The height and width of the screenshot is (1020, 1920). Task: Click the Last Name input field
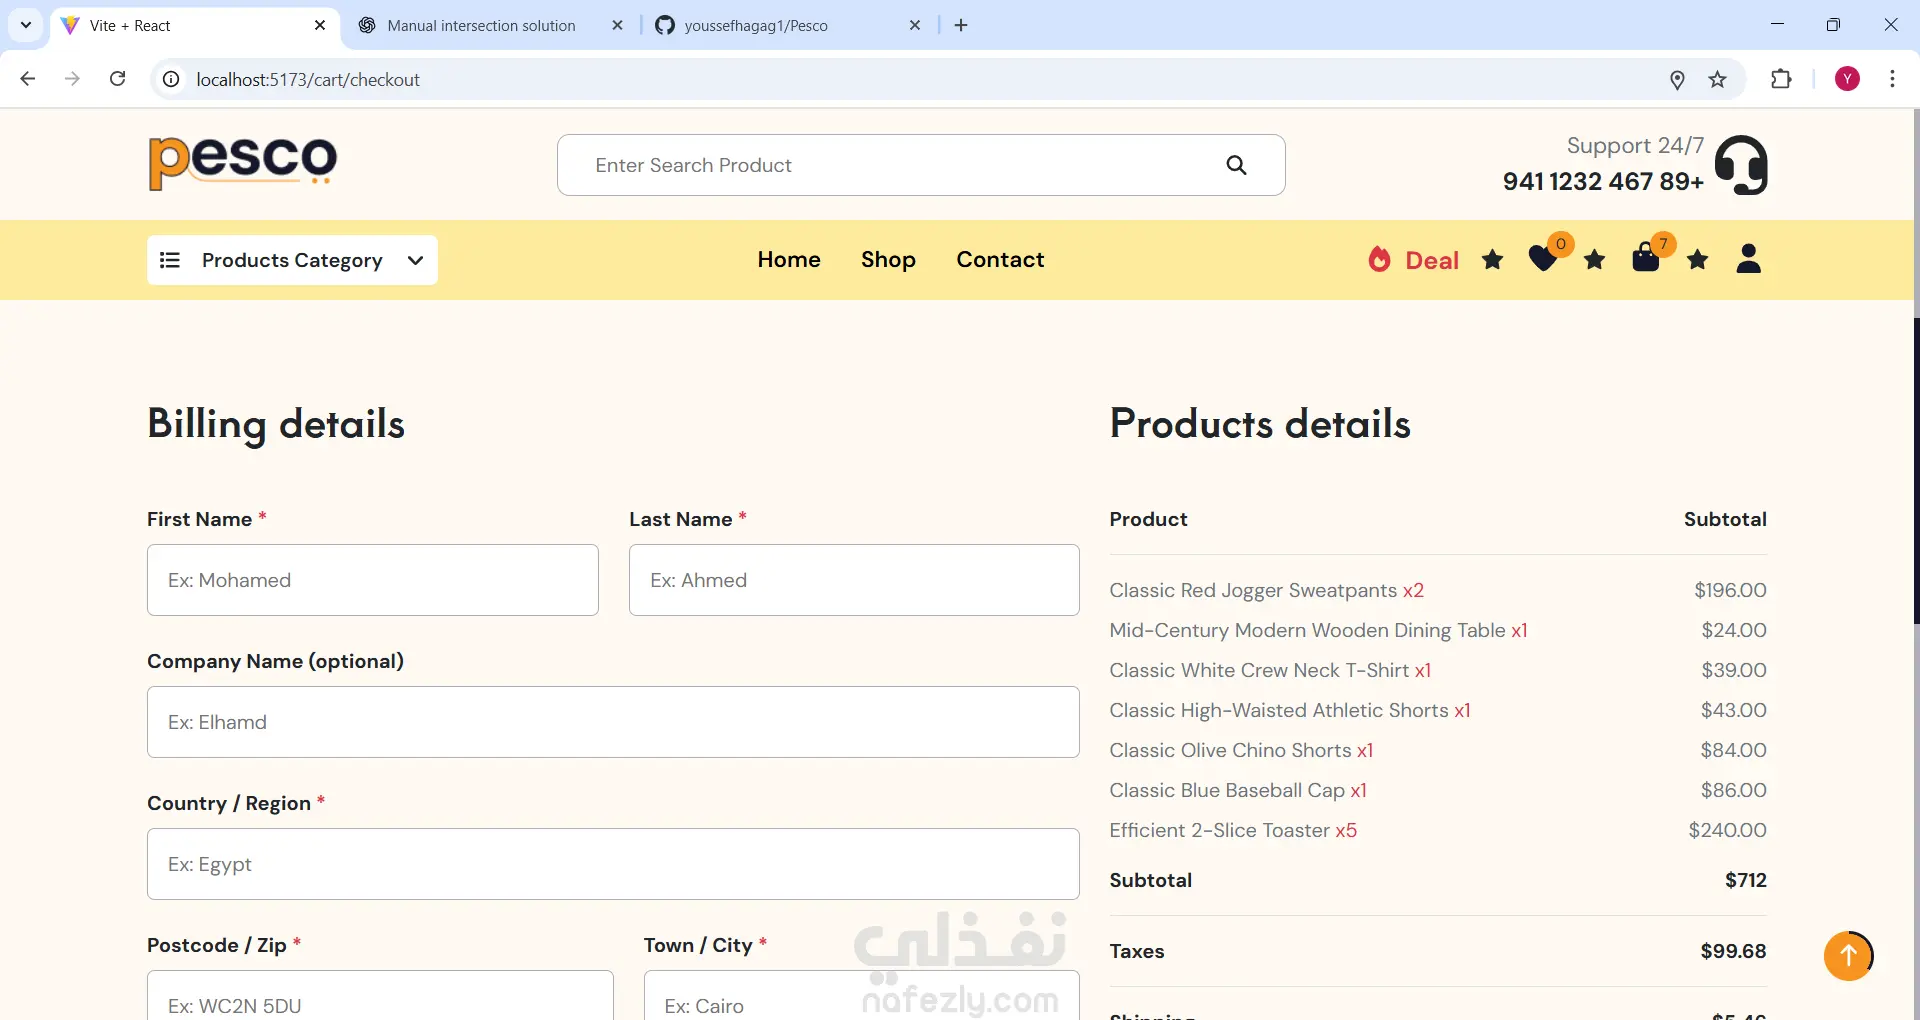(x=854, y=580)
